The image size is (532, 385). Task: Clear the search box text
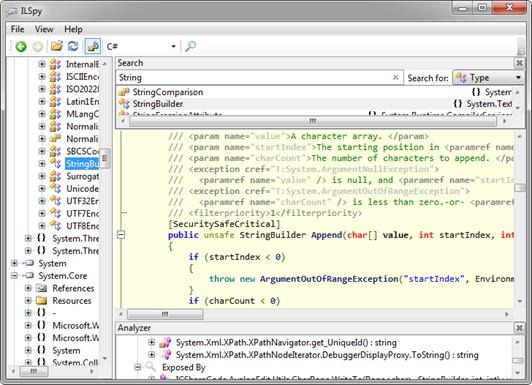[x=396, y=77]
